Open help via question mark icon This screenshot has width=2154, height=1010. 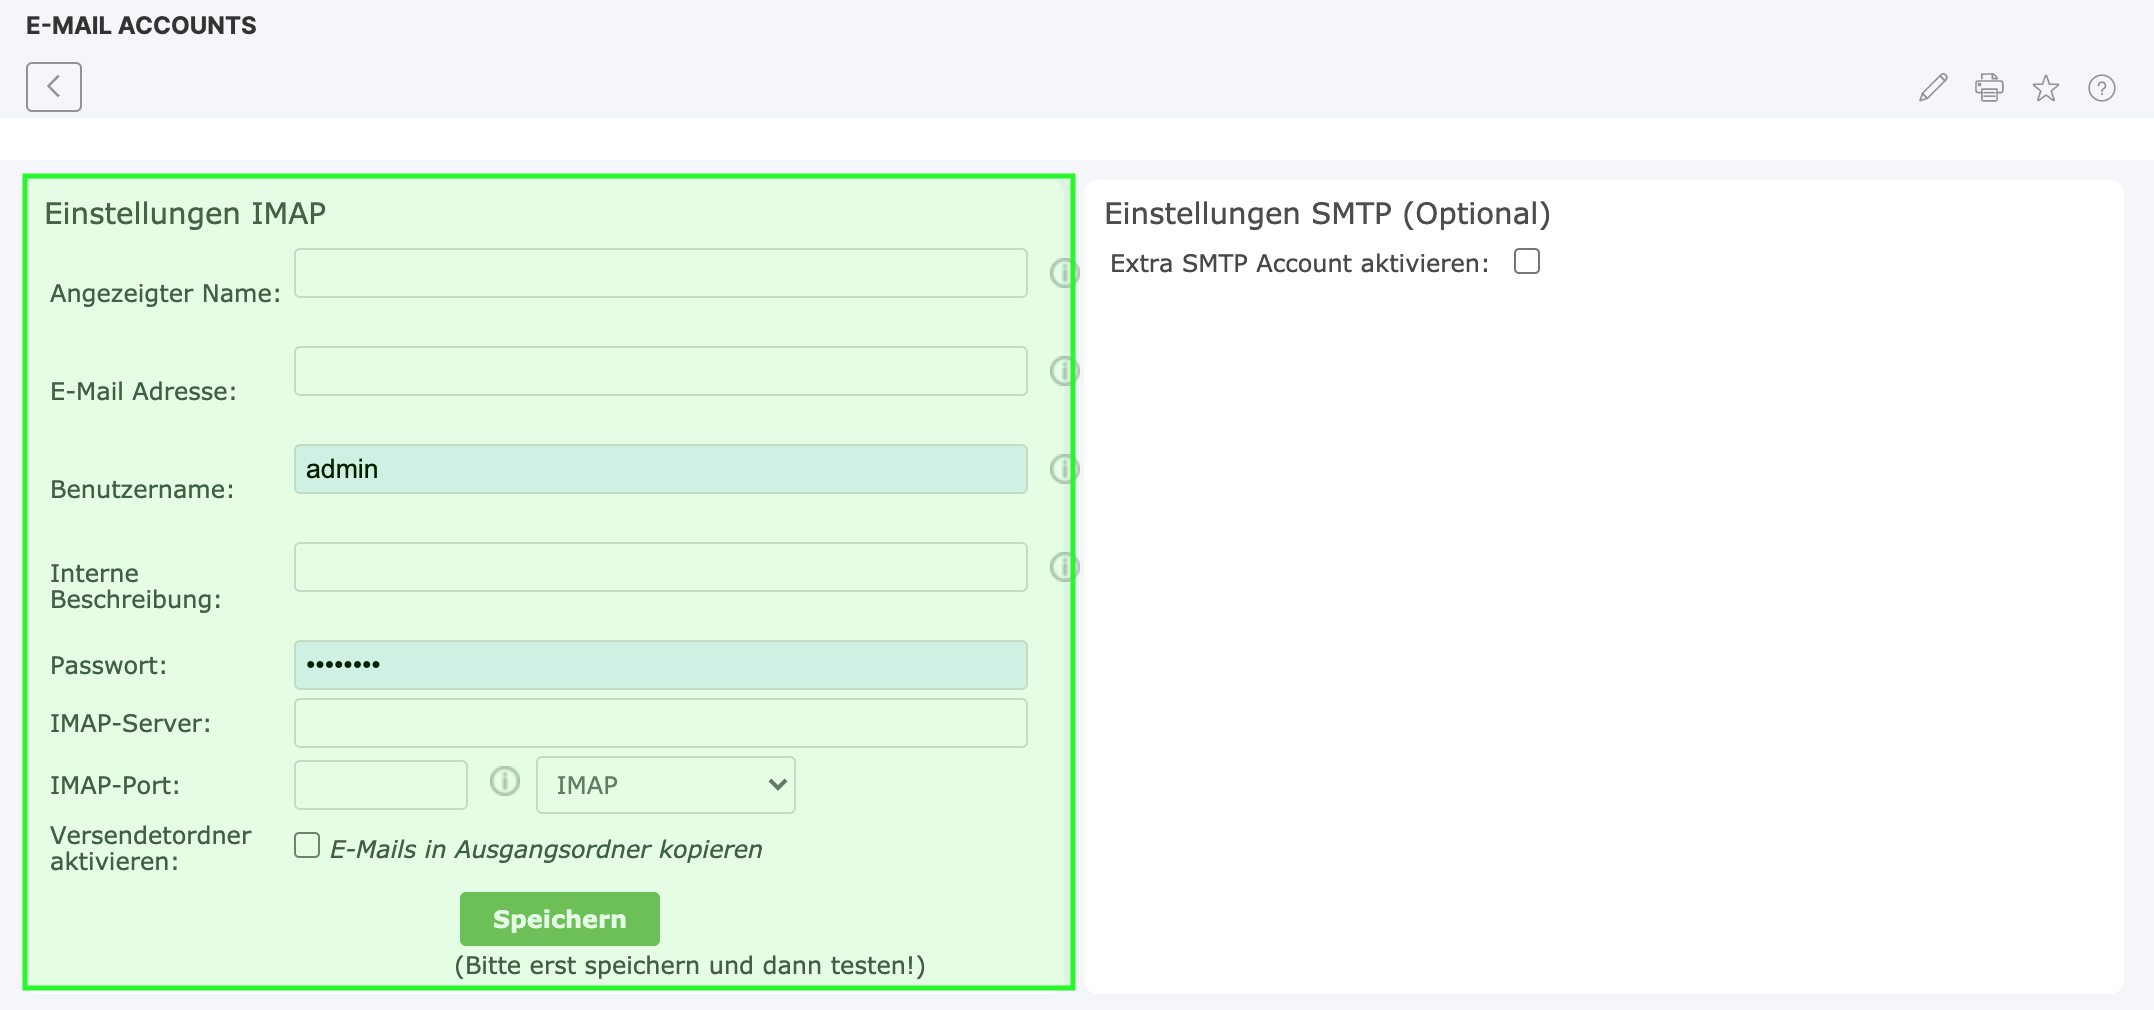(x=2101, y=88)
